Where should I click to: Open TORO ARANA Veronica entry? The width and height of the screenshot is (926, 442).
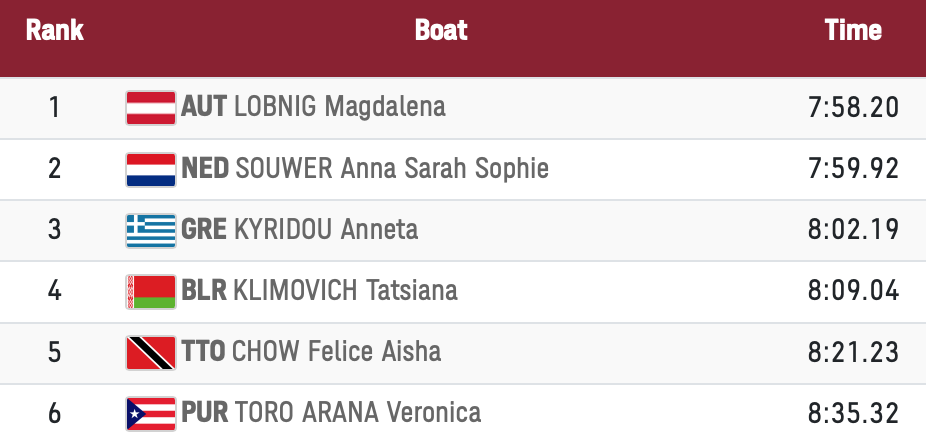357,412
